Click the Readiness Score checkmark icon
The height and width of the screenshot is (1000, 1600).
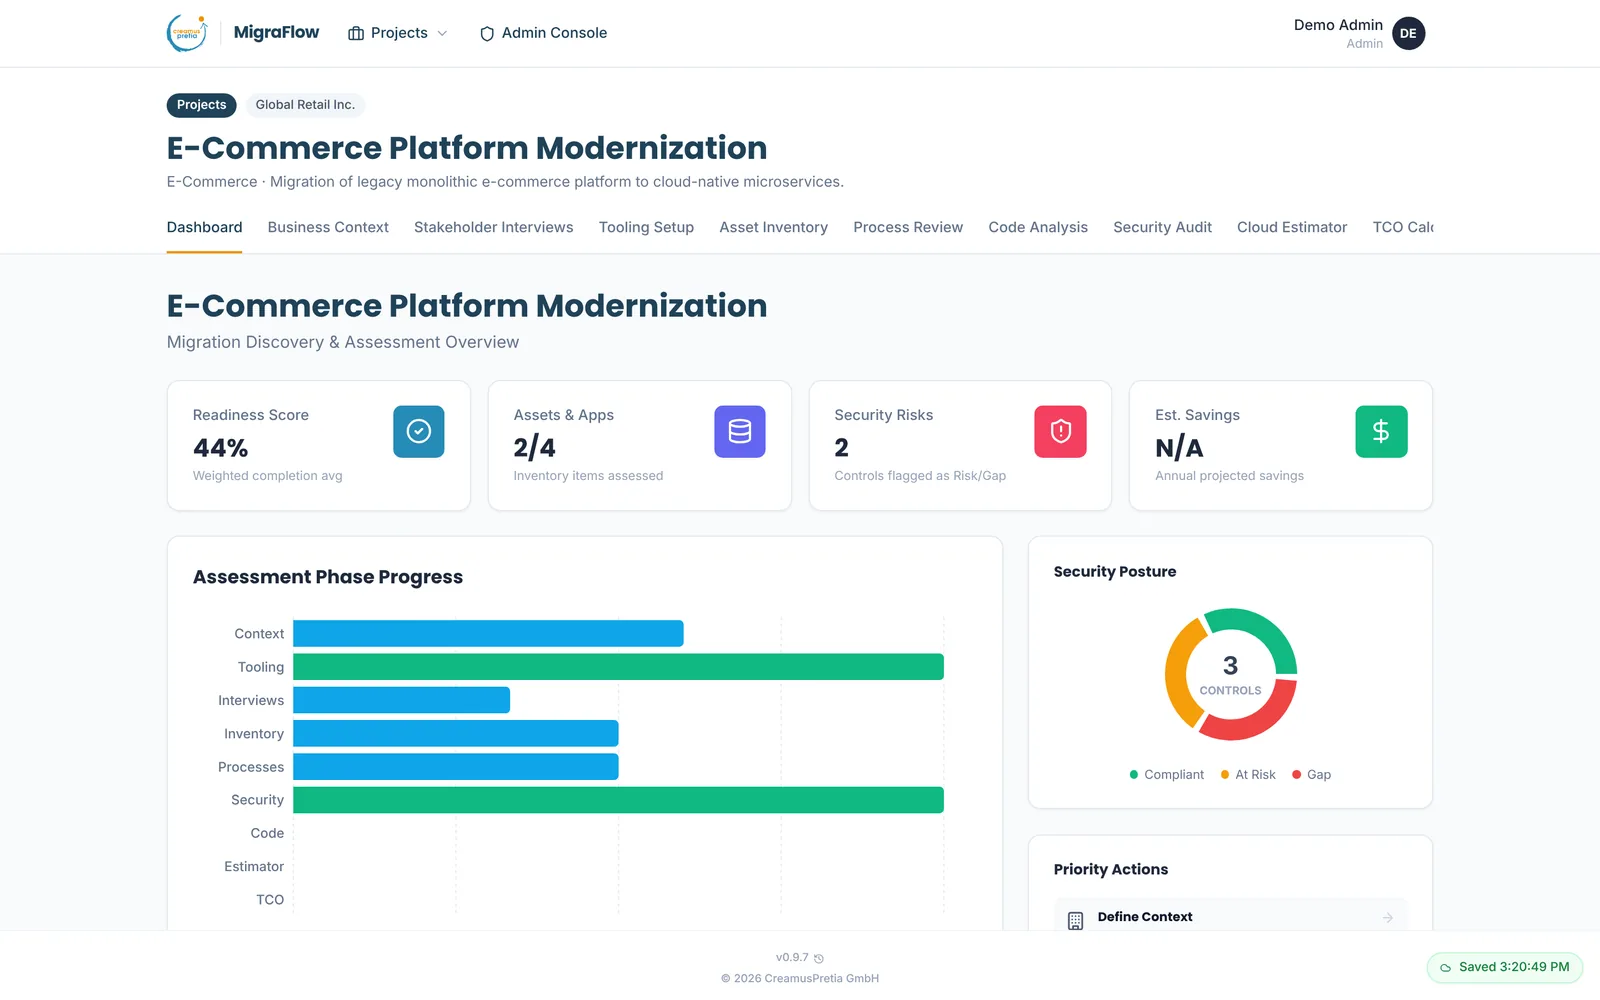[419, 431]
